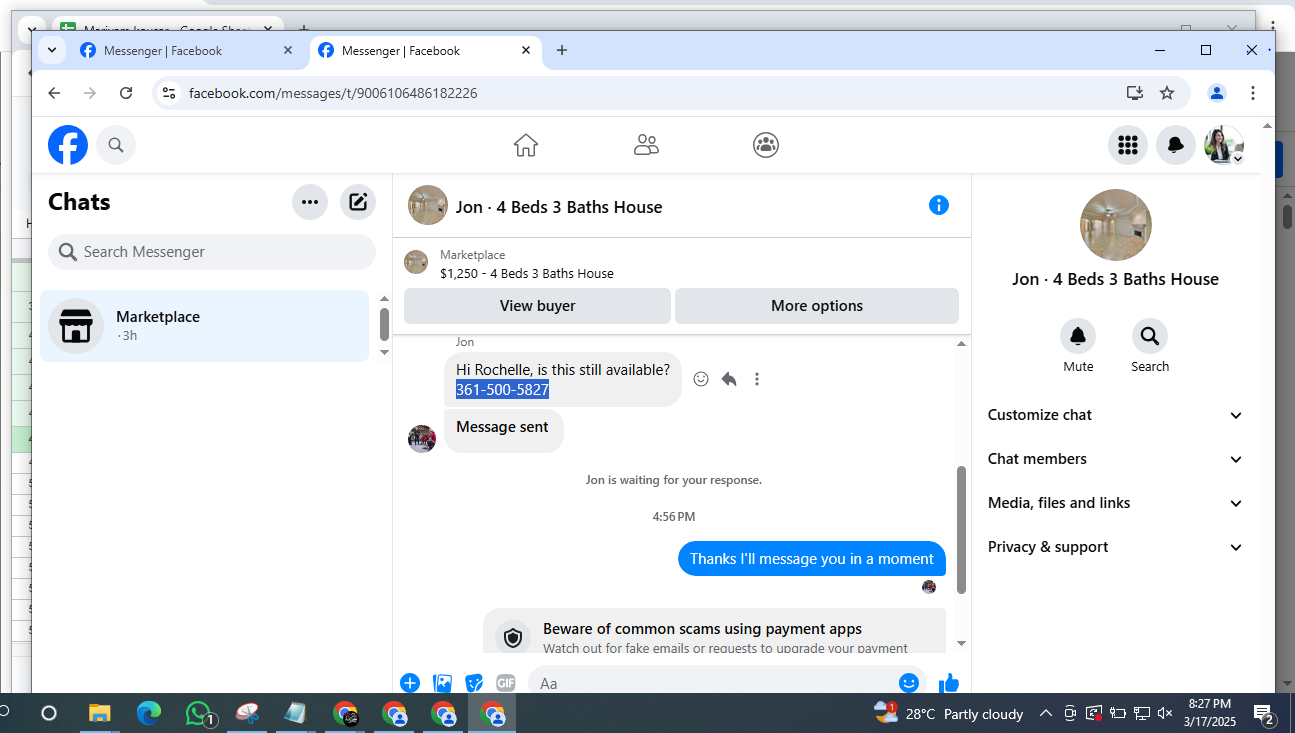This screenshot has height=733, width=1295.
Task: Search in conversation using Search icon
Action: [1150, 336]
